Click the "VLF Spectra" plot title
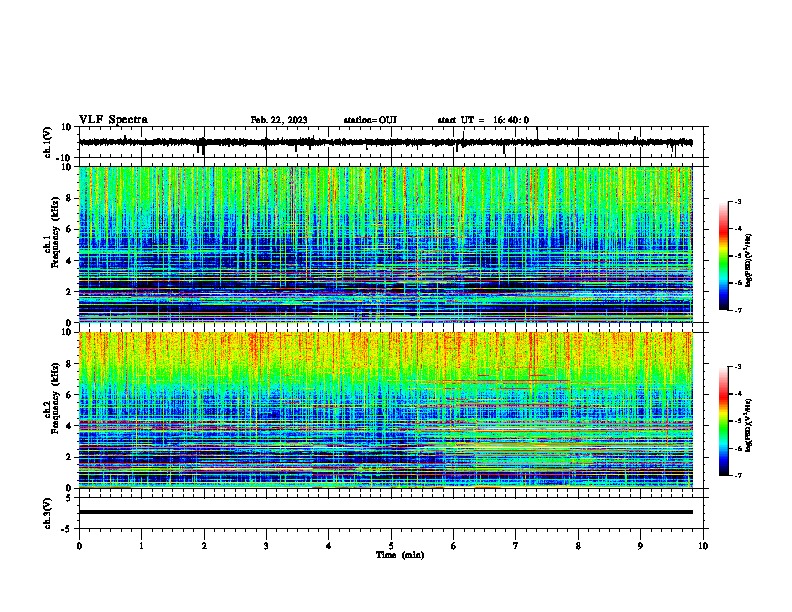This screenshot has height=612, width=792. pyautogui.click(x=113, y=120)
